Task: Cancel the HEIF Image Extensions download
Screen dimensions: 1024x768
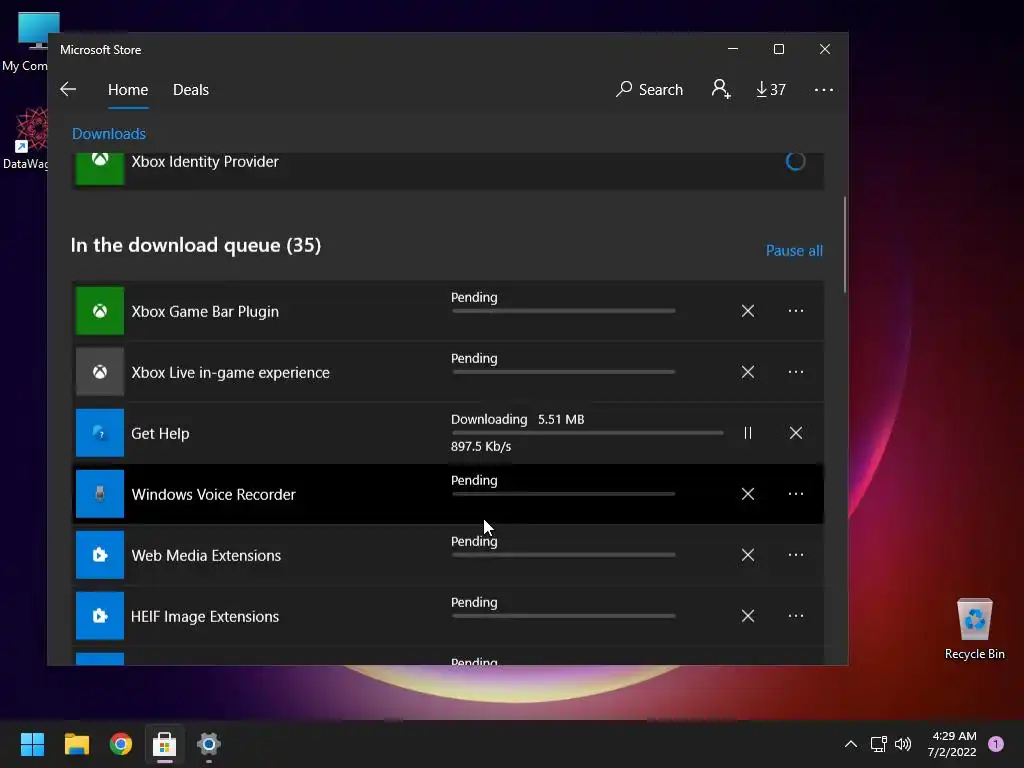Action: pos(748,616)
